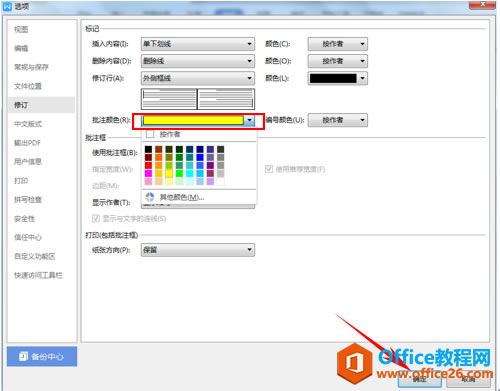This screenshot has height=391, width=500.
Task: Open the 插入内容 style dropdown
Action: coord(198,44)
